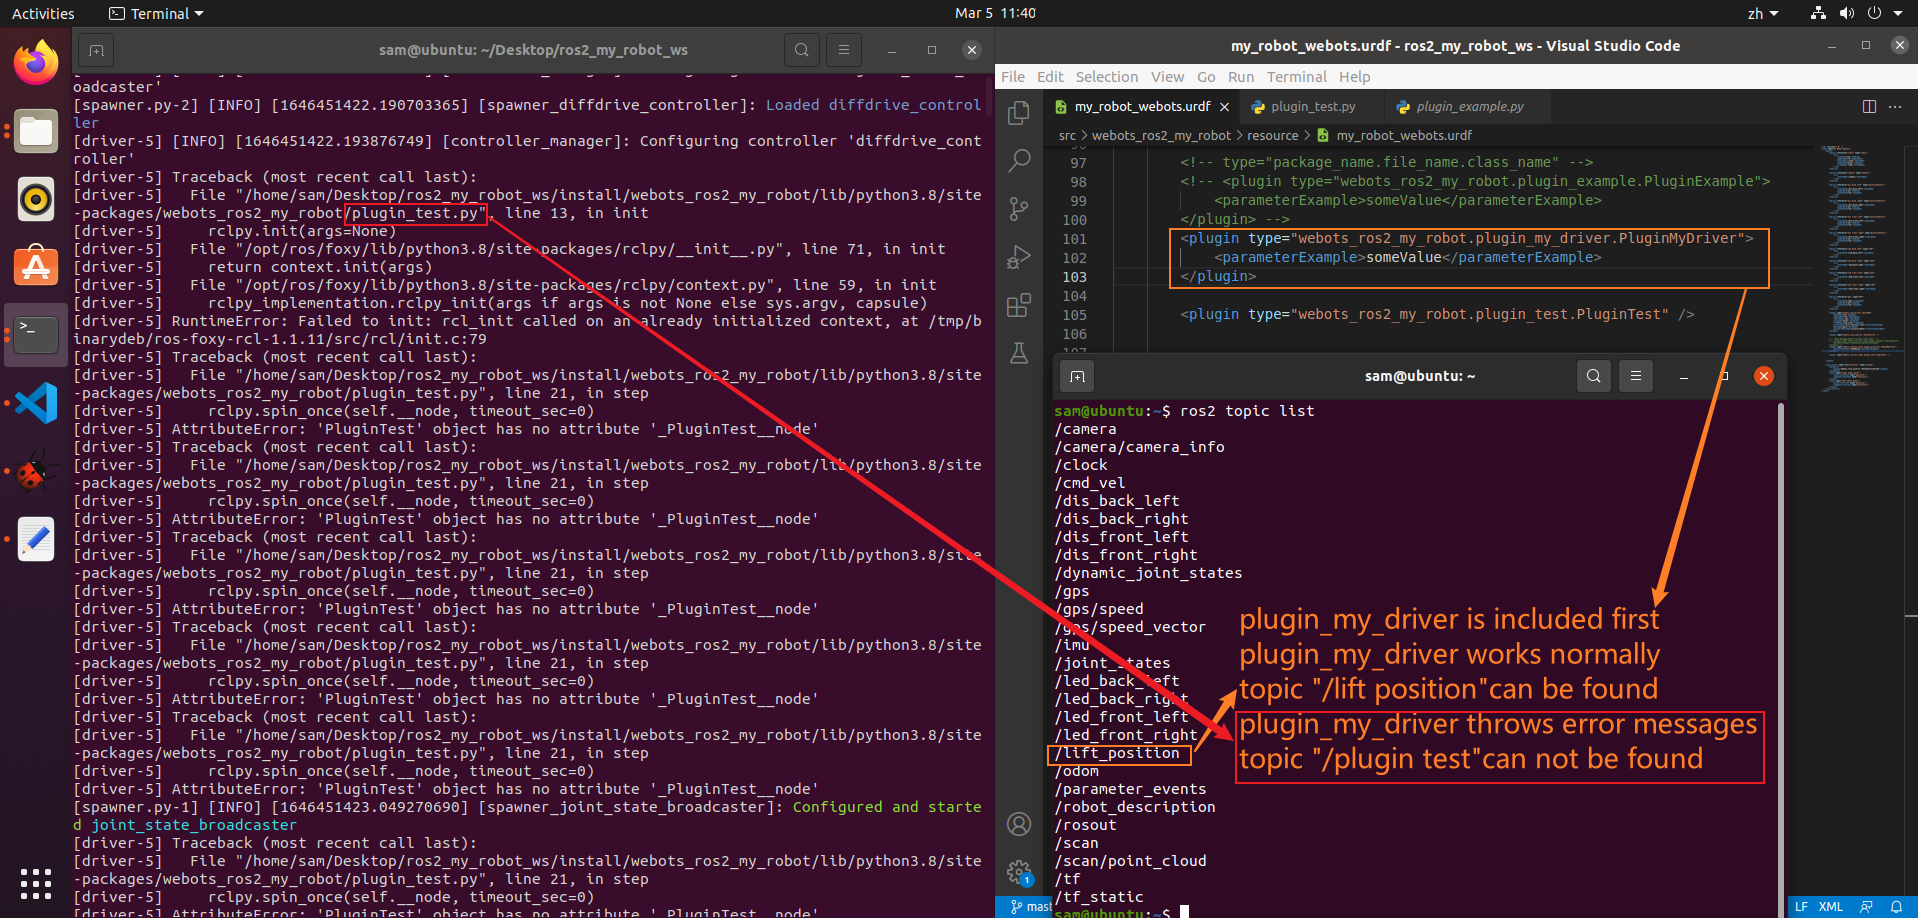
Task: Open the Source Control view
Action: tap(1018, 208)
